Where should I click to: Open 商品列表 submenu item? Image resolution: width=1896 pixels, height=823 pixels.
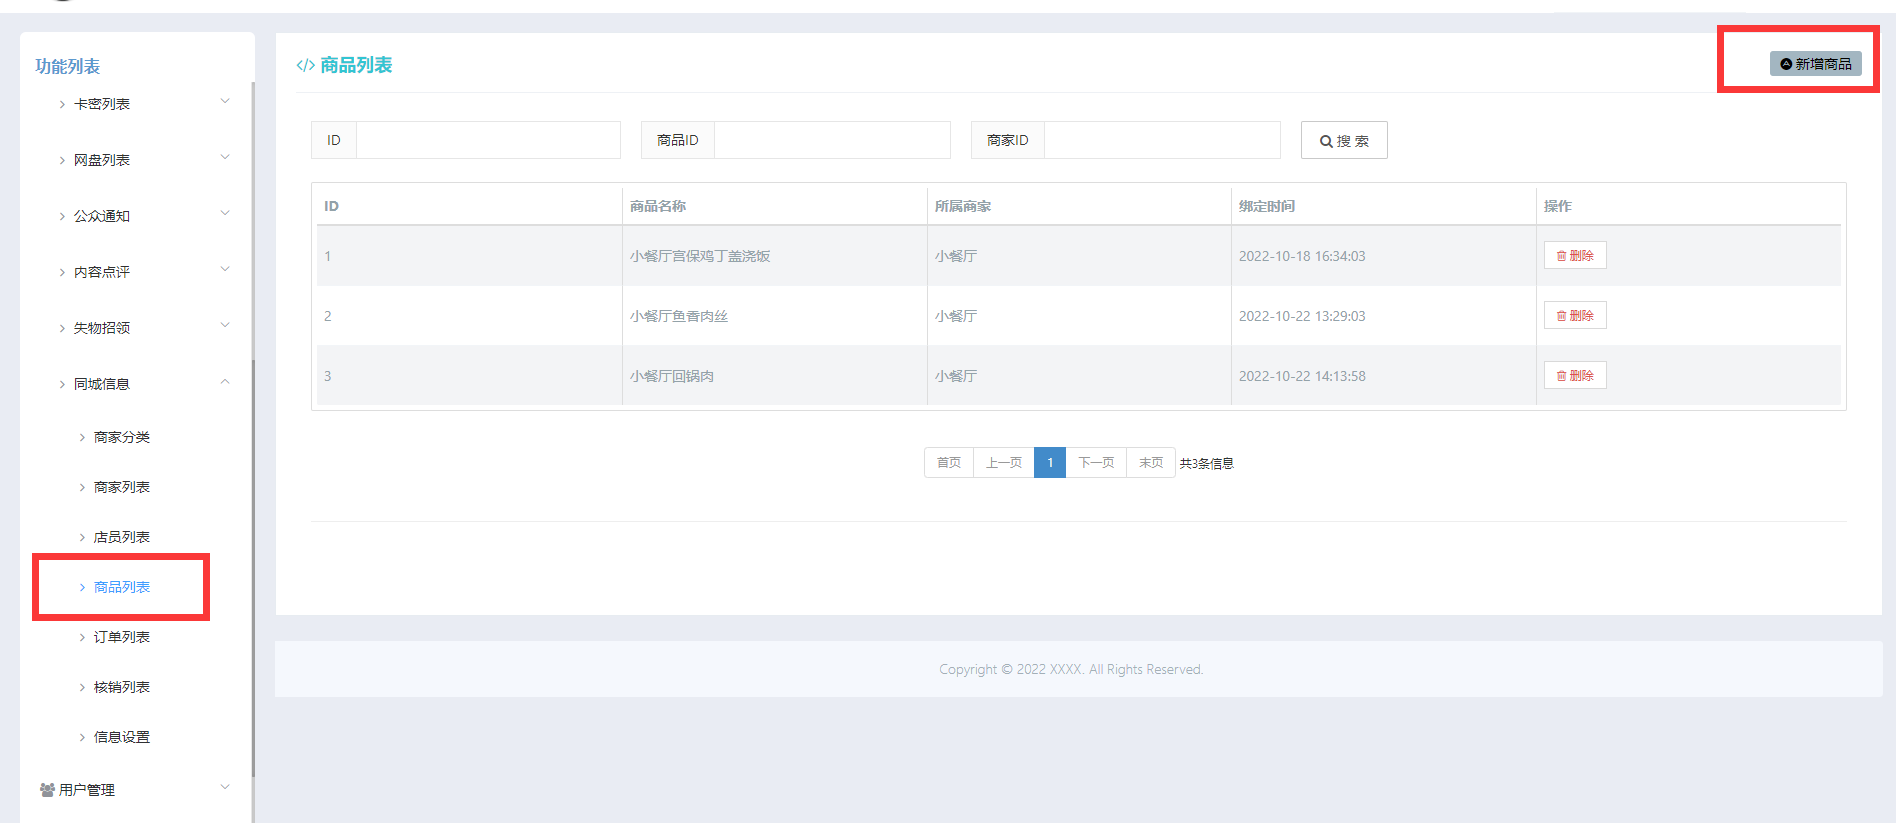point(121,587)
